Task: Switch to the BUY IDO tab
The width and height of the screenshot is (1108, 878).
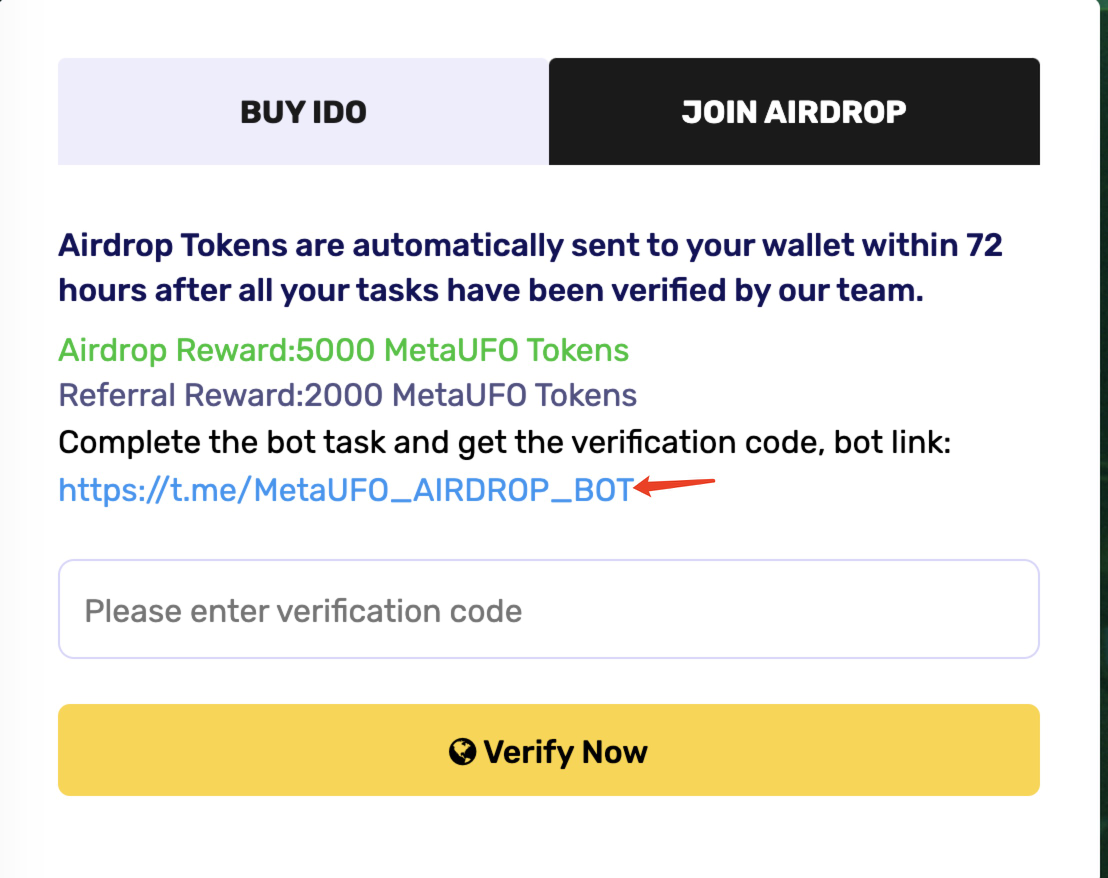Action: (303, 111)
